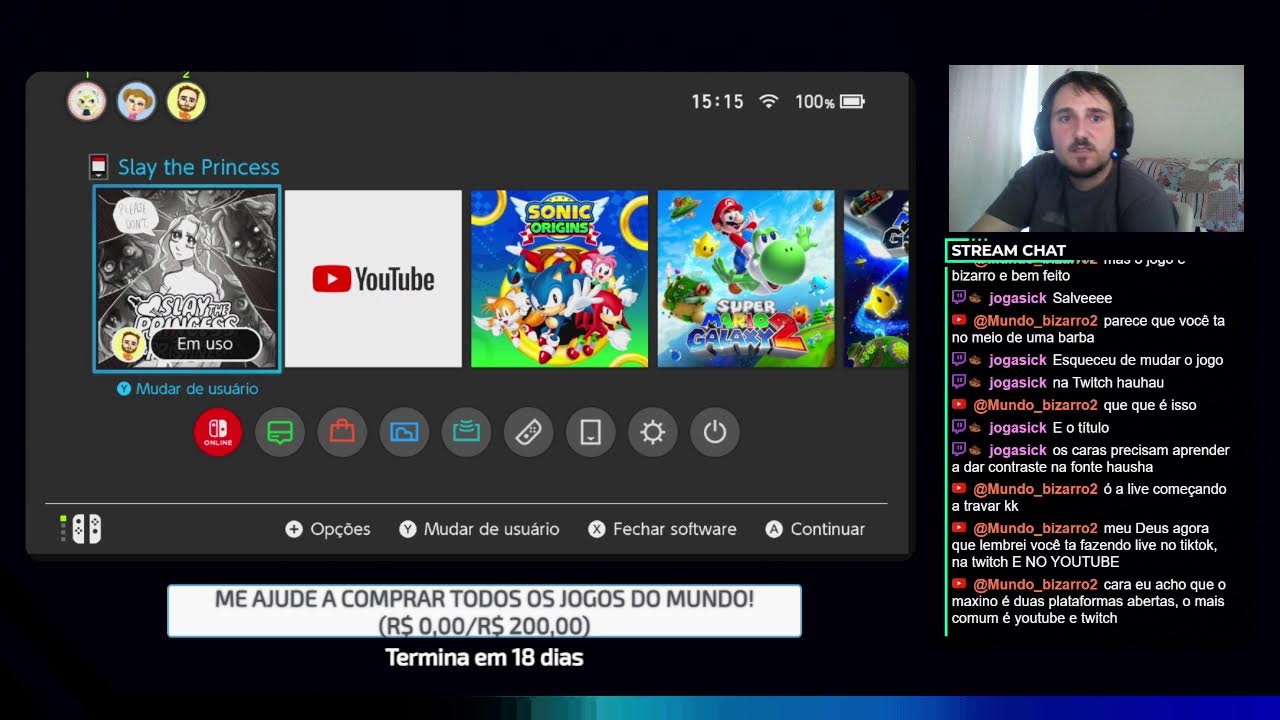The height and width of the screenshot is (720, 1280).
Task: Click the STREAM CHAT header
Action: tap(1009, 250)
